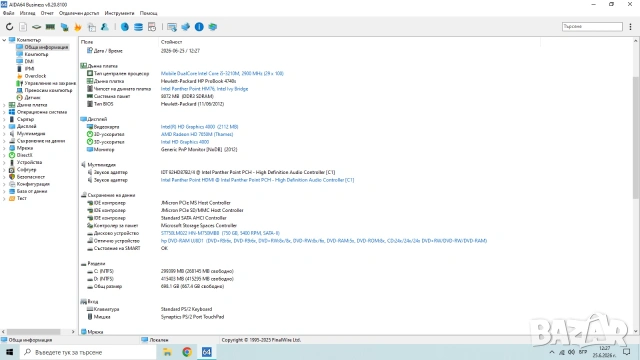Click the Refresh toolbar icon
The image size is (640, 360).
pos(9,27)
